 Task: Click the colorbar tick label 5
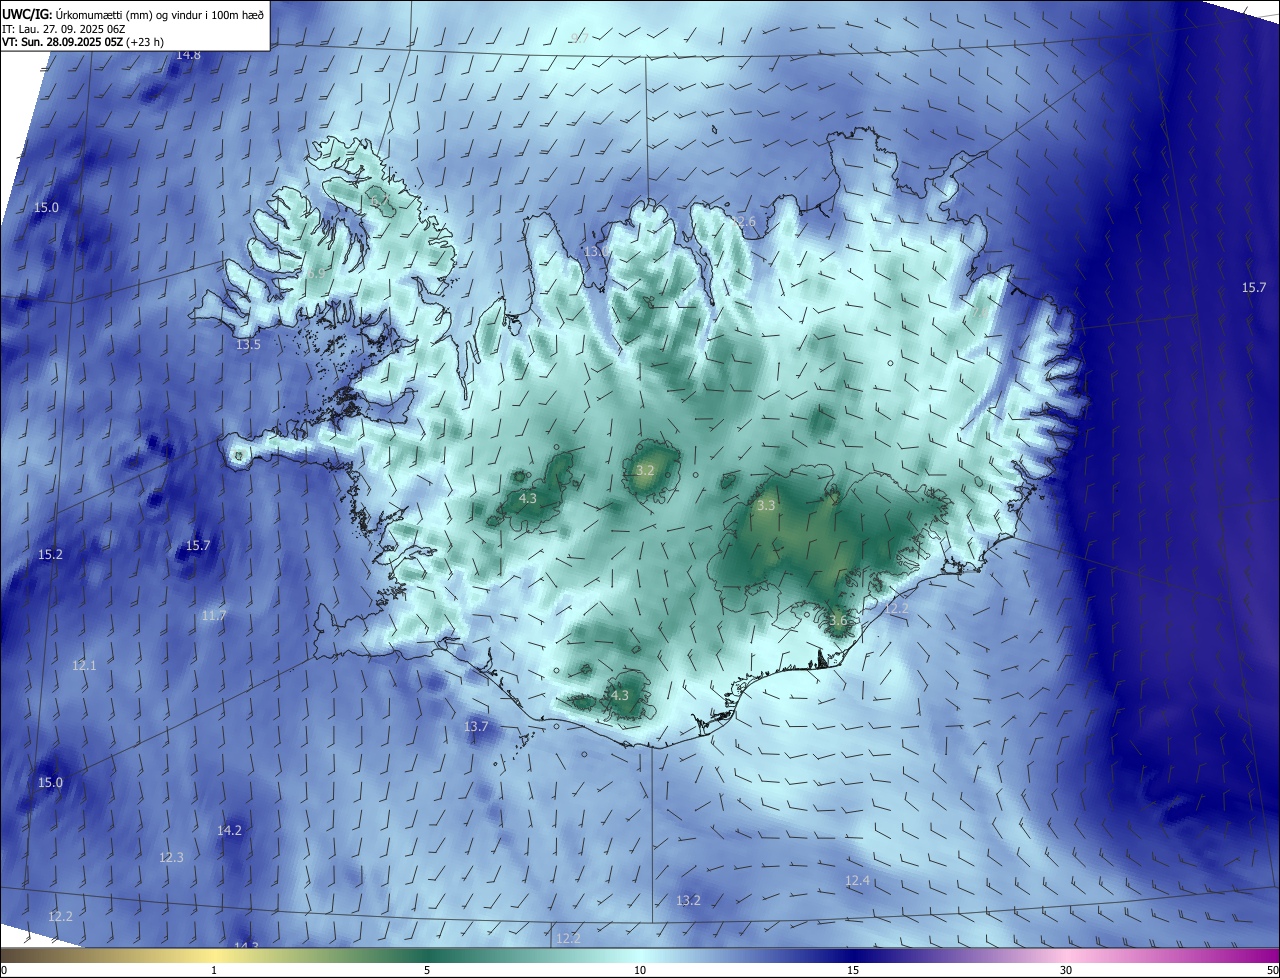pyautogui.click(x=427, y=970)
